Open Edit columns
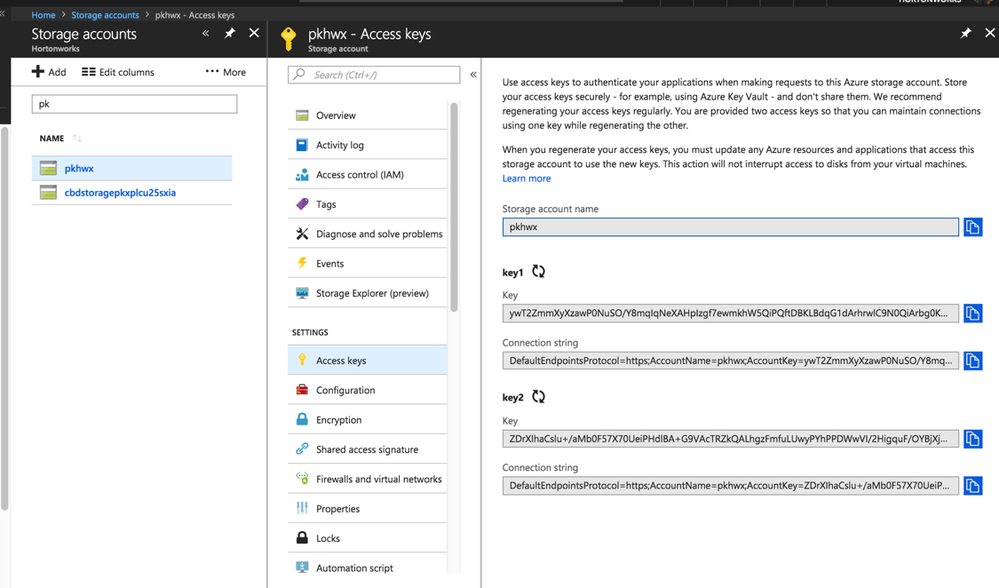 (x=118, y=72)
